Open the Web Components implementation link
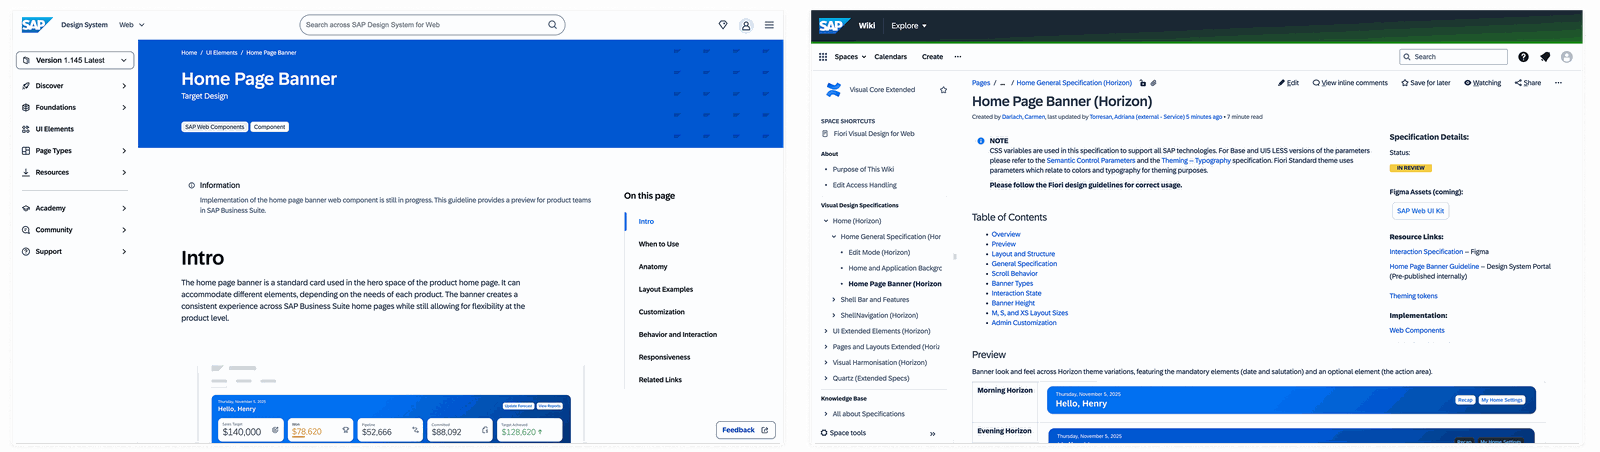Viewport: 1600px width, 452px height. [x=1417, y=330]
